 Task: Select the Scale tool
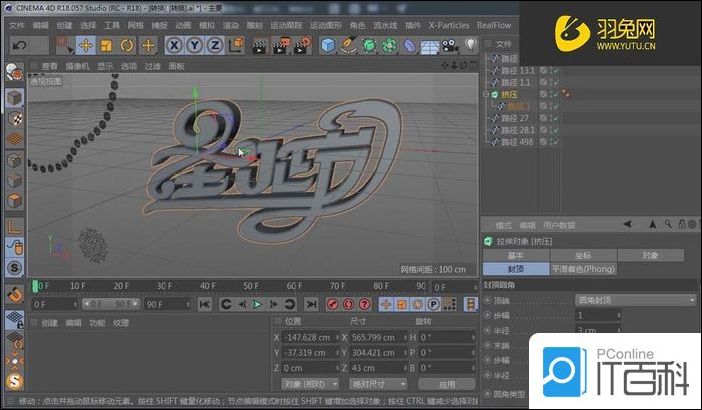click(x=107, y=45)
